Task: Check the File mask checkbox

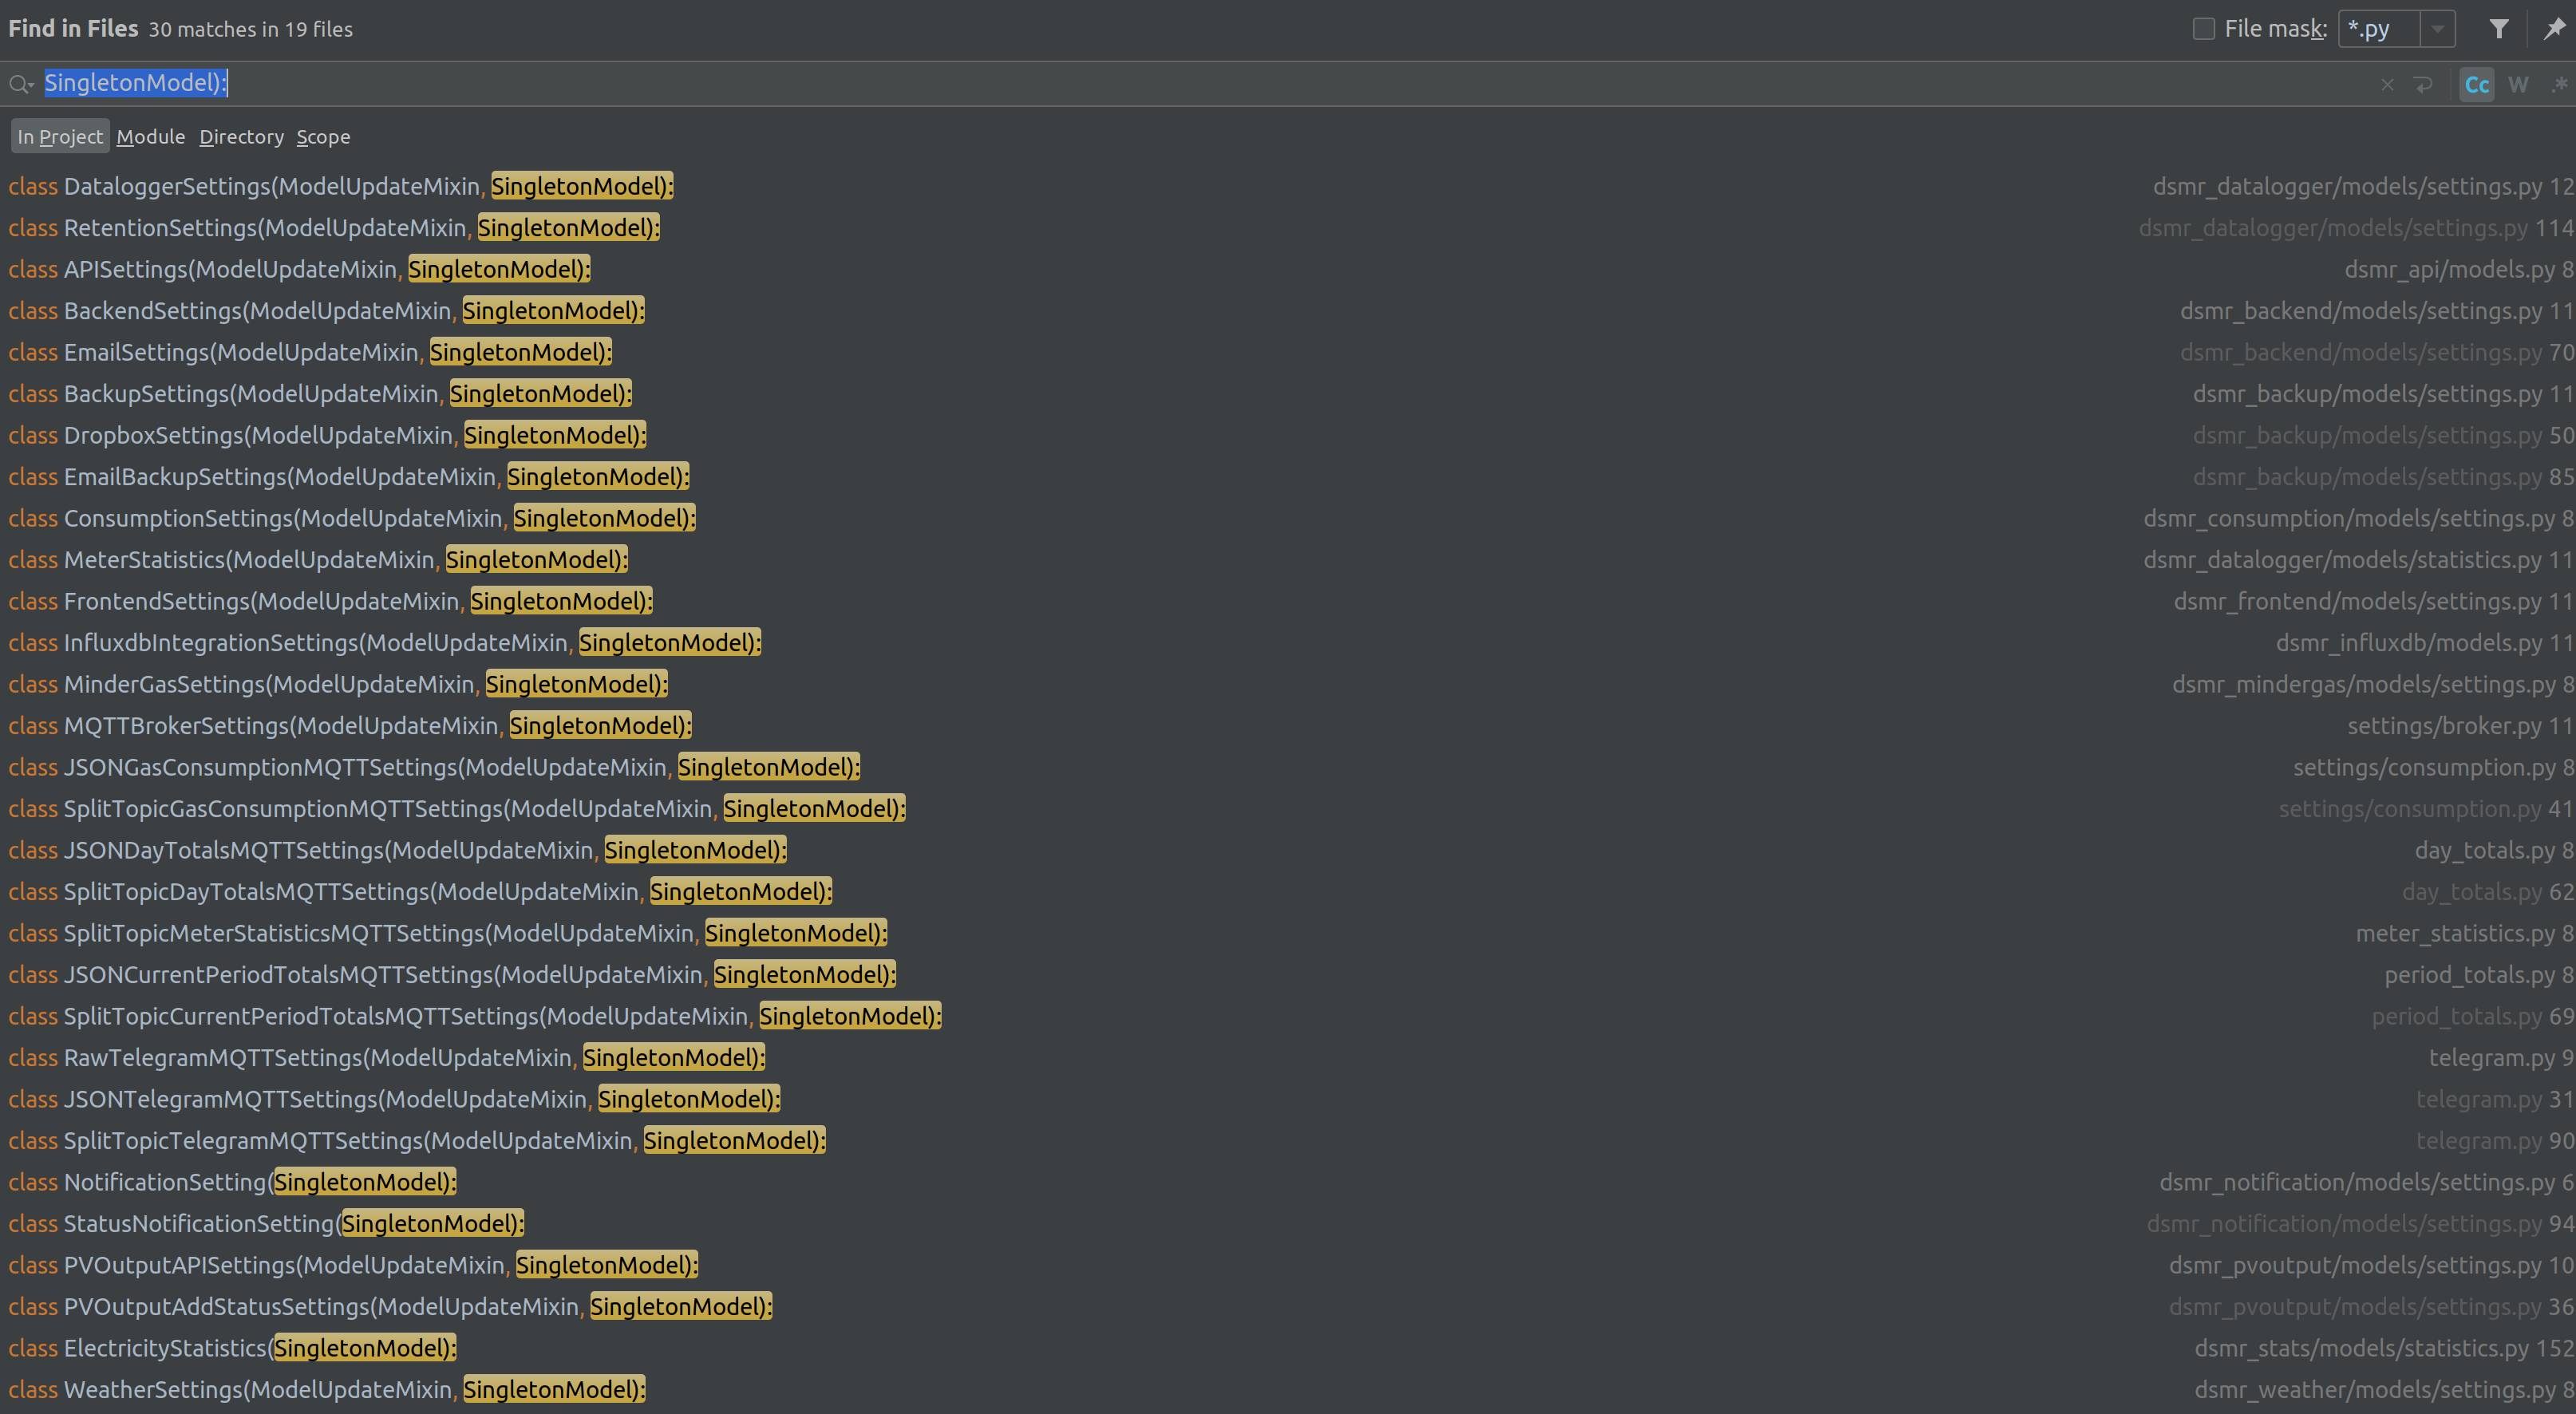Action: click(x=2203, y=28)
